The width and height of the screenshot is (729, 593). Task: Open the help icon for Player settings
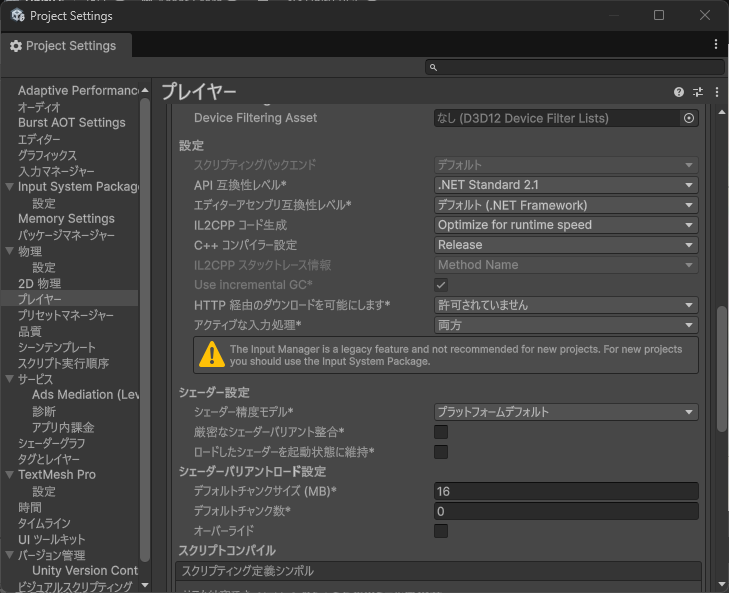click(x=678, y=92)
